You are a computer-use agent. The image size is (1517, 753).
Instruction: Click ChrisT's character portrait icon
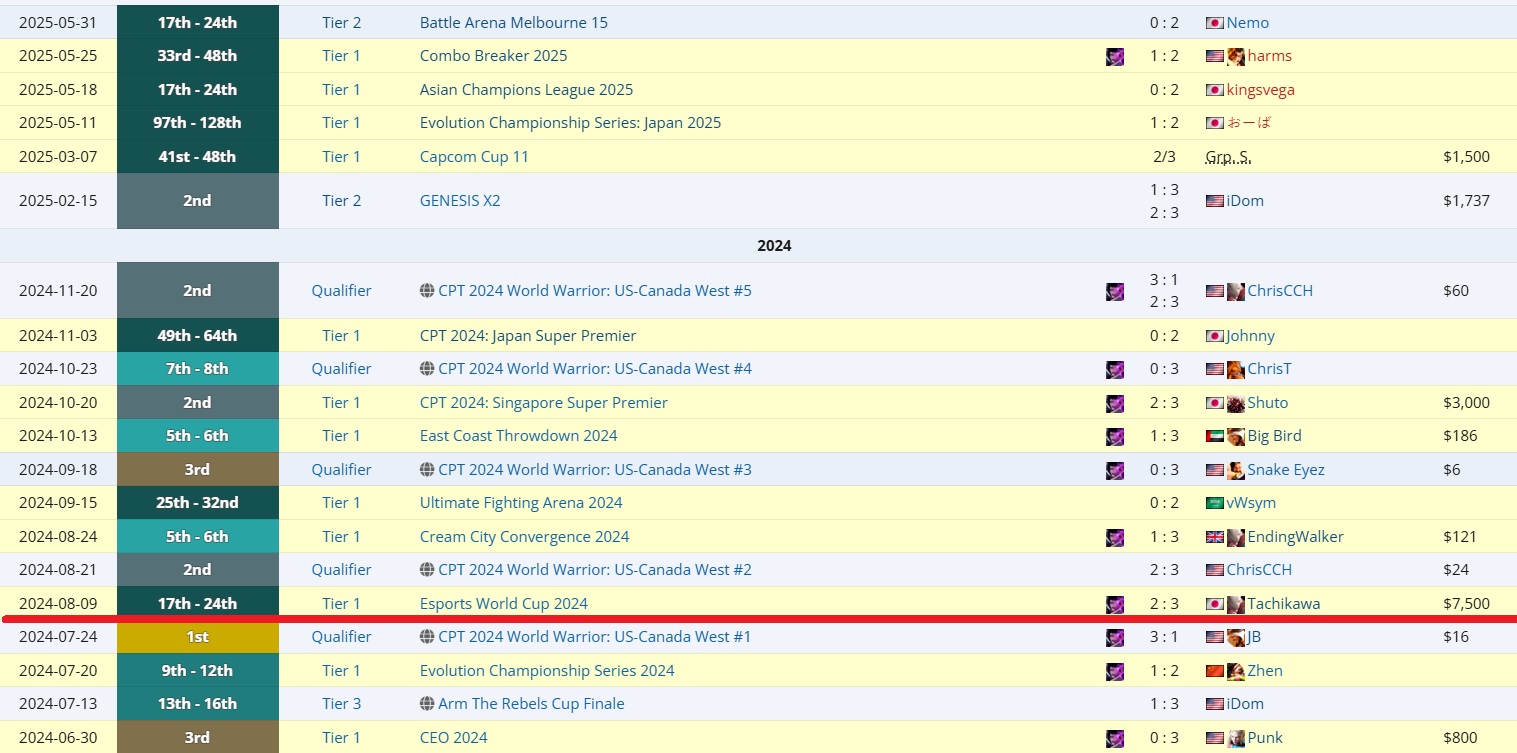[x=1236, y=370]
